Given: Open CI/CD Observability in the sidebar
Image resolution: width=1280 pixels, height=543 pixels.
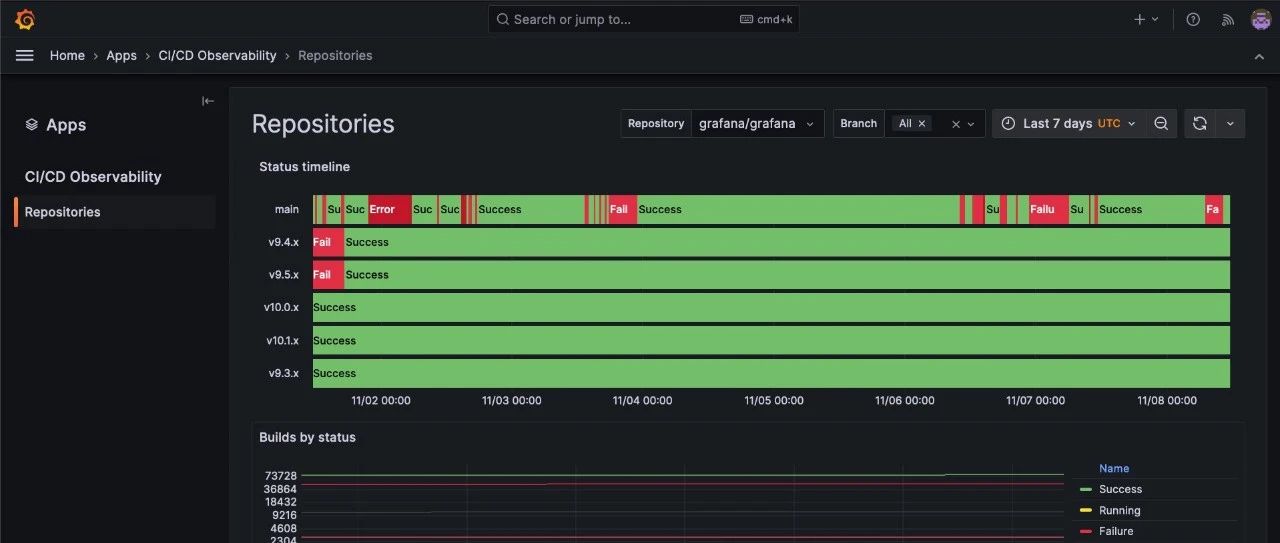Looking at the screenshot, I should (93, 177).
